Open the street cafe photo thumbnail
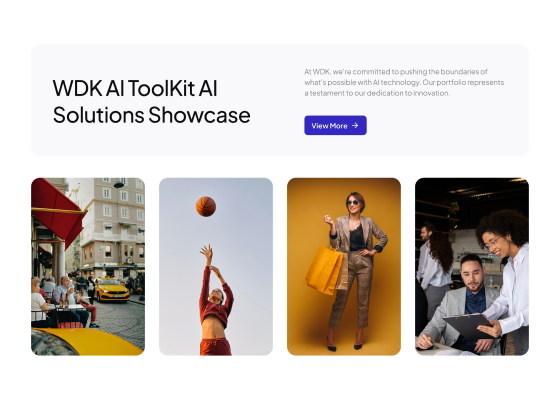This screenshot has height=400, width=560. [88, 266]
